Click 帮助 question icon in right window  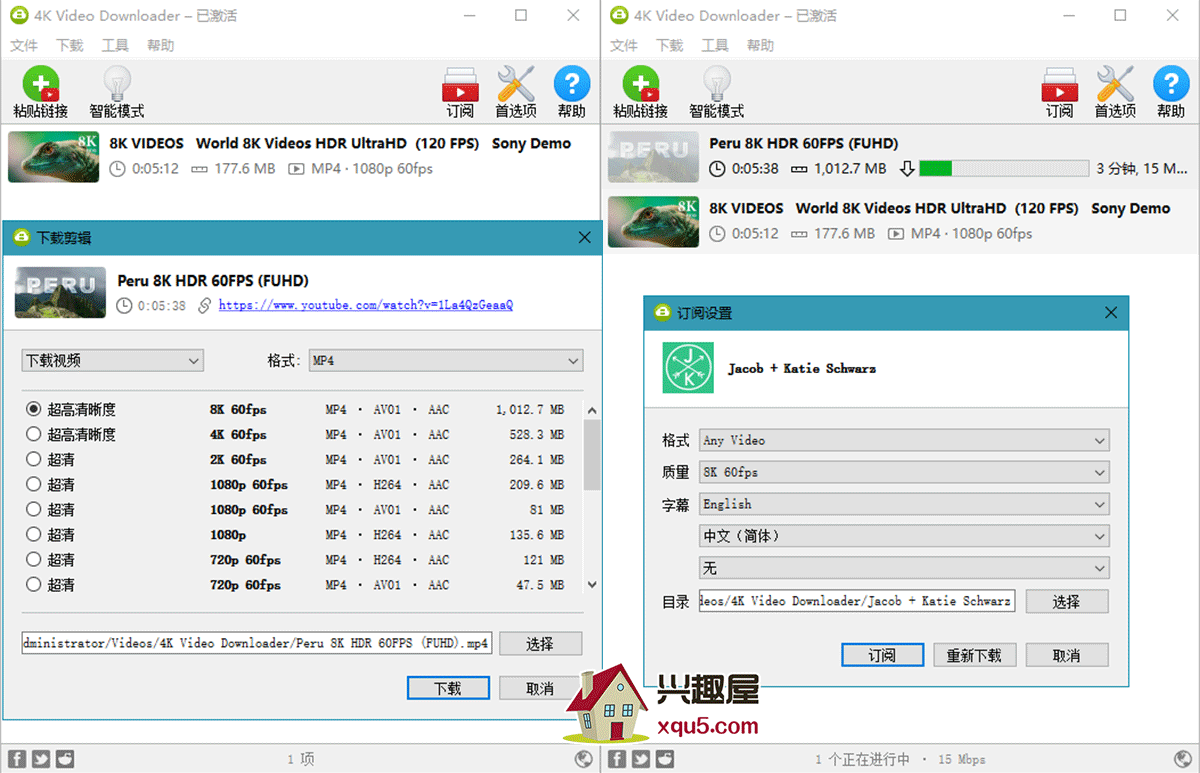tap(1172, 84)
